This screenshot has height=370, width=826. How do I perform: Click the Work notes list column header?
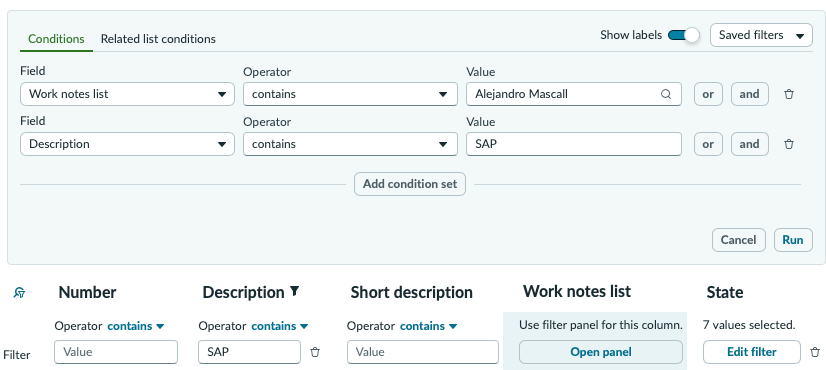(577, 291)
